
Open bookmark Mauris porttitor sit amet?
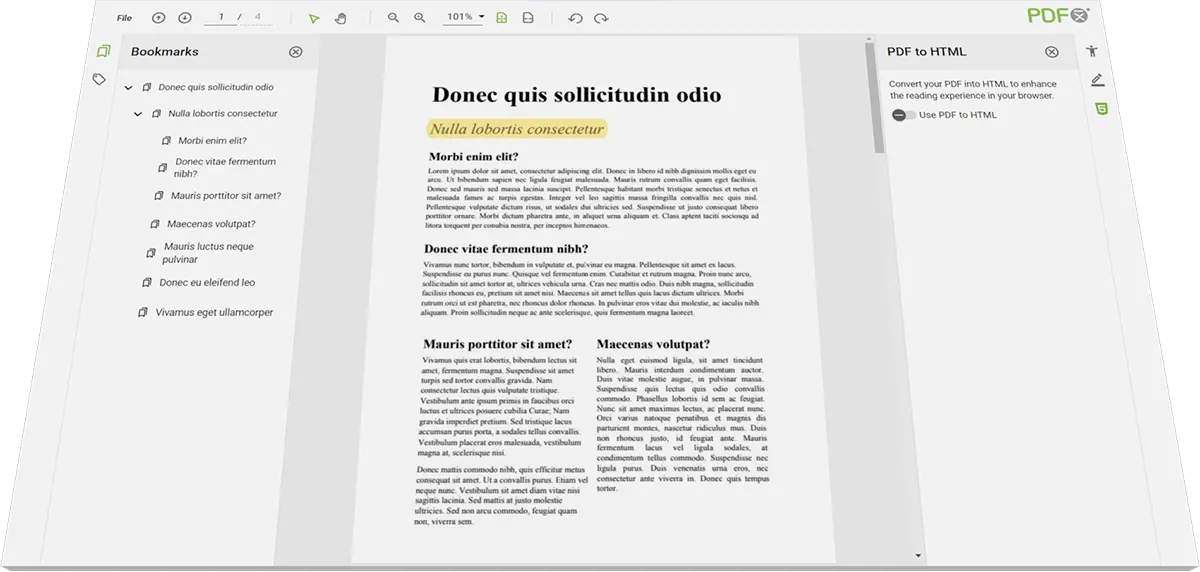coord(225,196)
